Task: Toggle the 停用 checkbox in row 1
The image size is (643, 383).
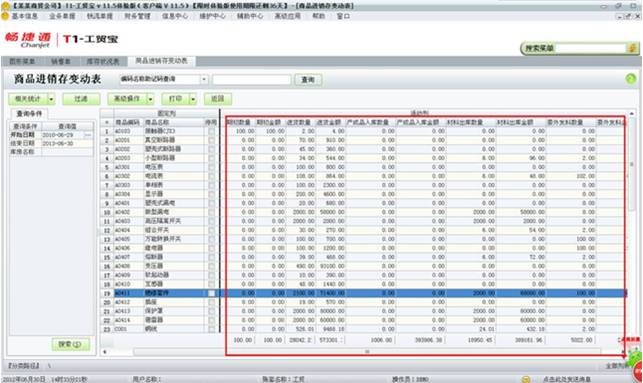Action: pos(211,131)
